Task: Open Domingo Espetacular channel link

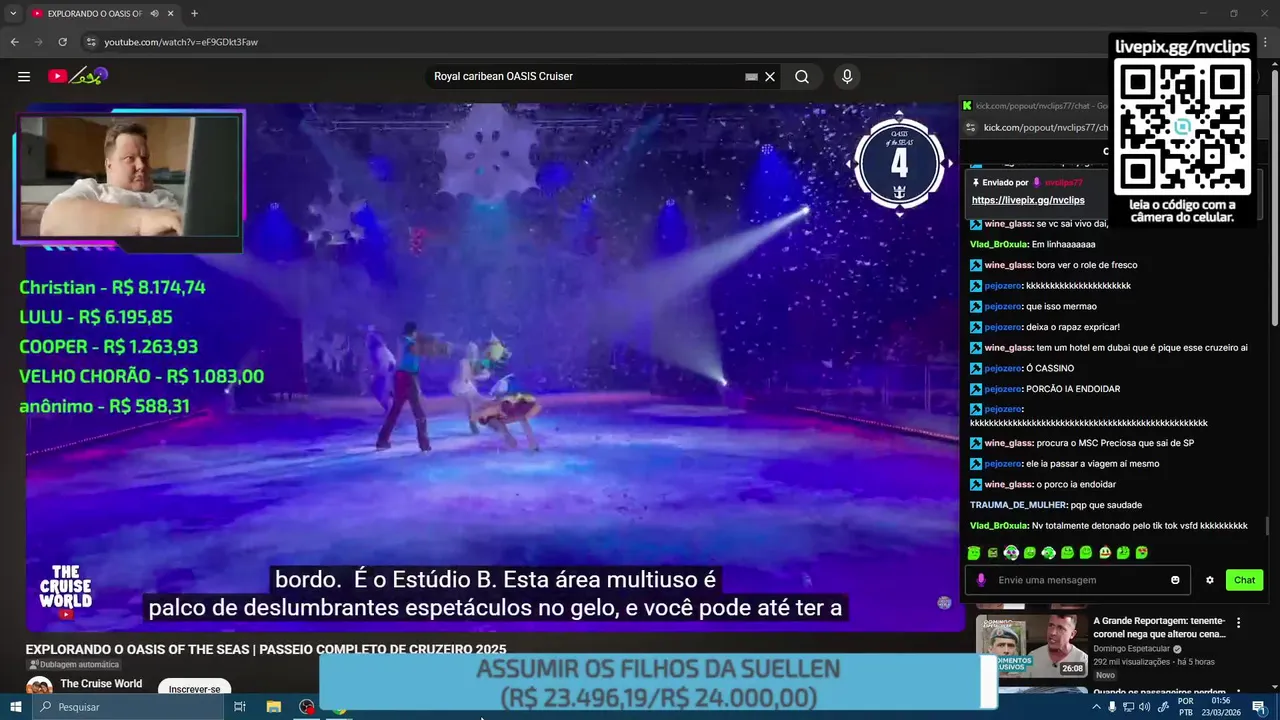Action: coord(1131,649)
